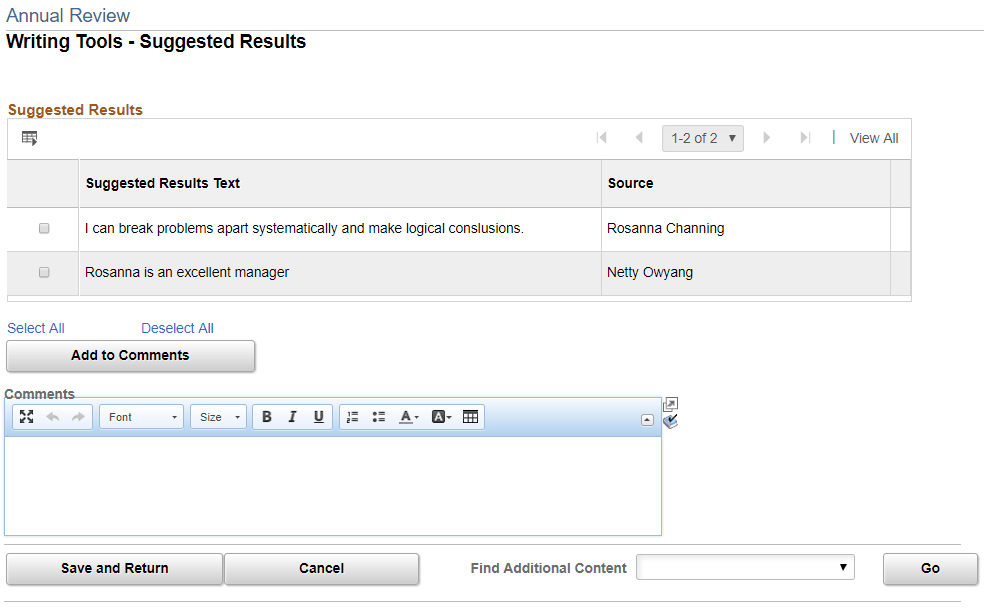
Task: Open the Find Additional Content dropdown
Action: (745, 567)
